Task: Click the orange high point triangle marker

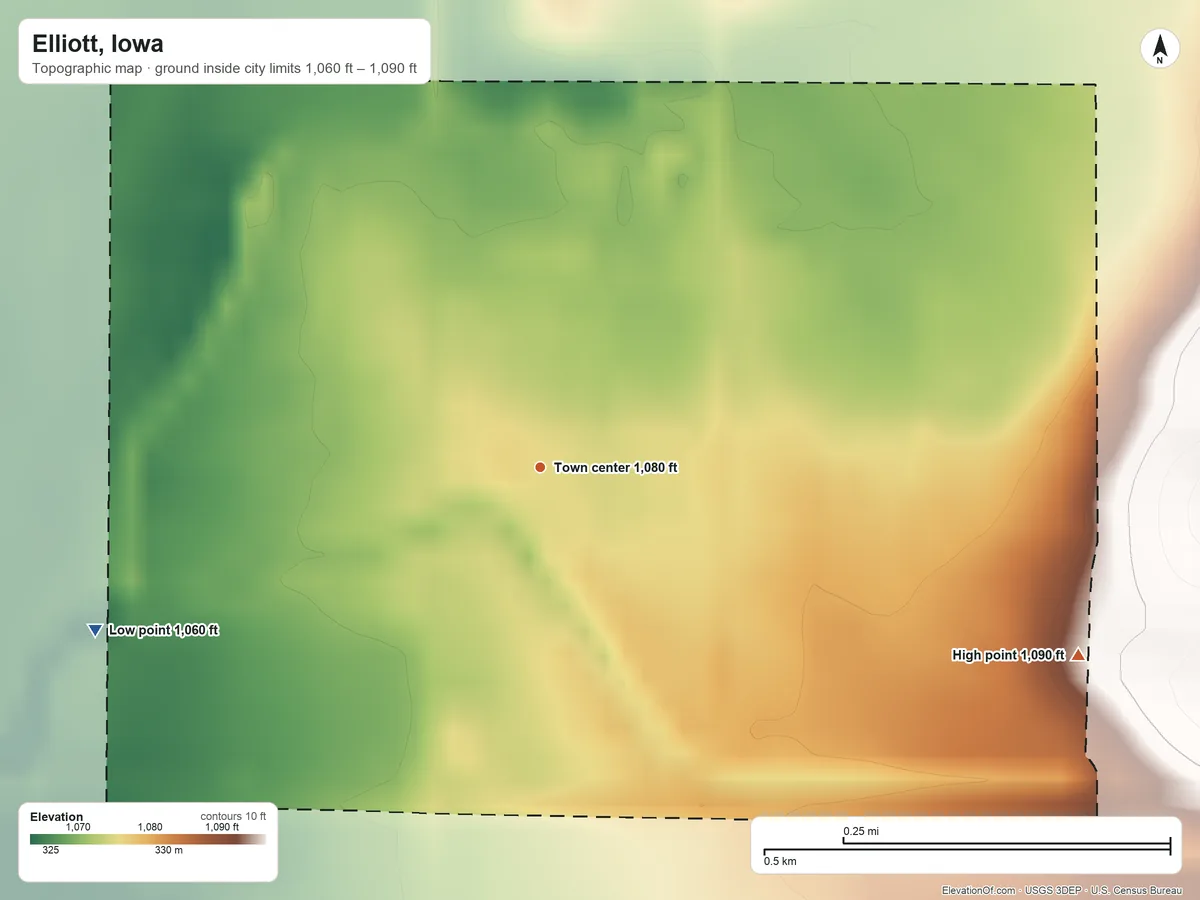Action: coord(1078,655)
